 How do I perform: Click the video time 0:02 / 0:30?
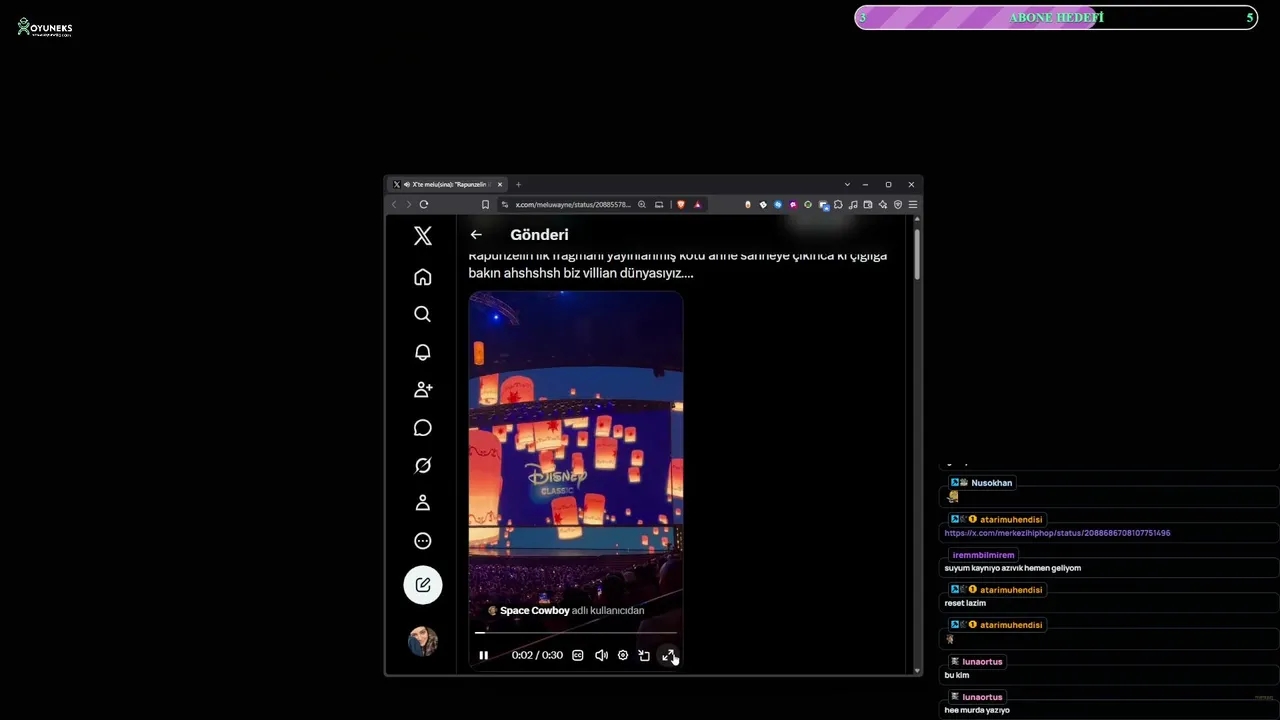tap(537, 656)
